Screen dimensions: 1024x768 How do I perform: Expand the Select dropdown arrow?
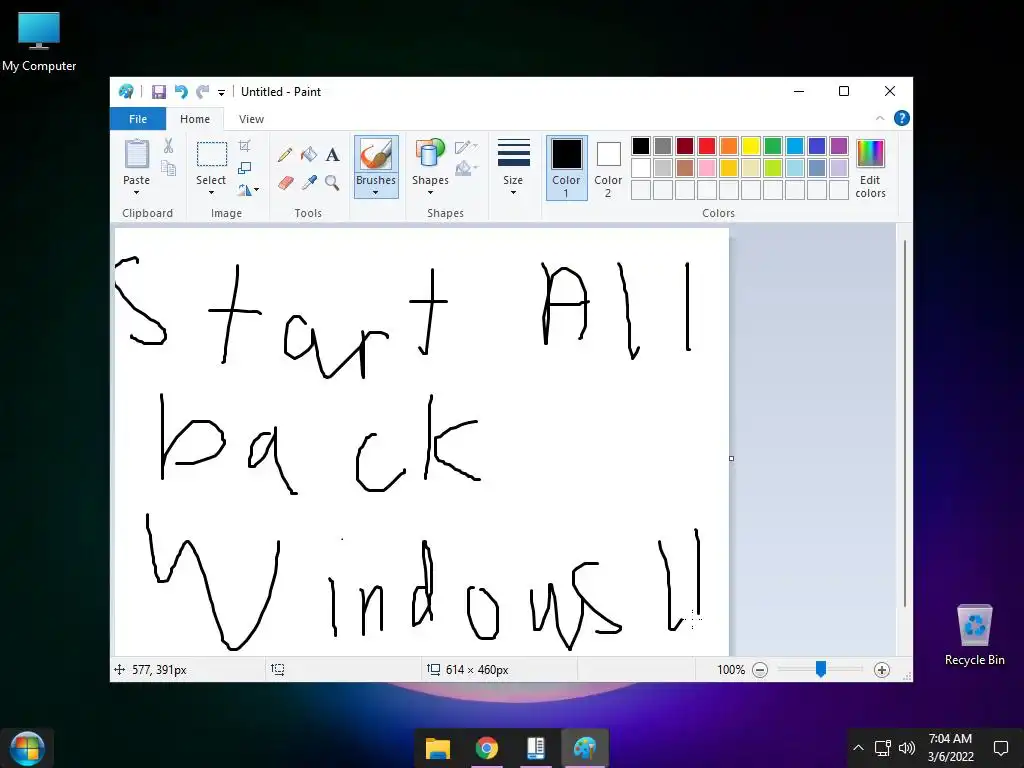[x=211, y=193]
